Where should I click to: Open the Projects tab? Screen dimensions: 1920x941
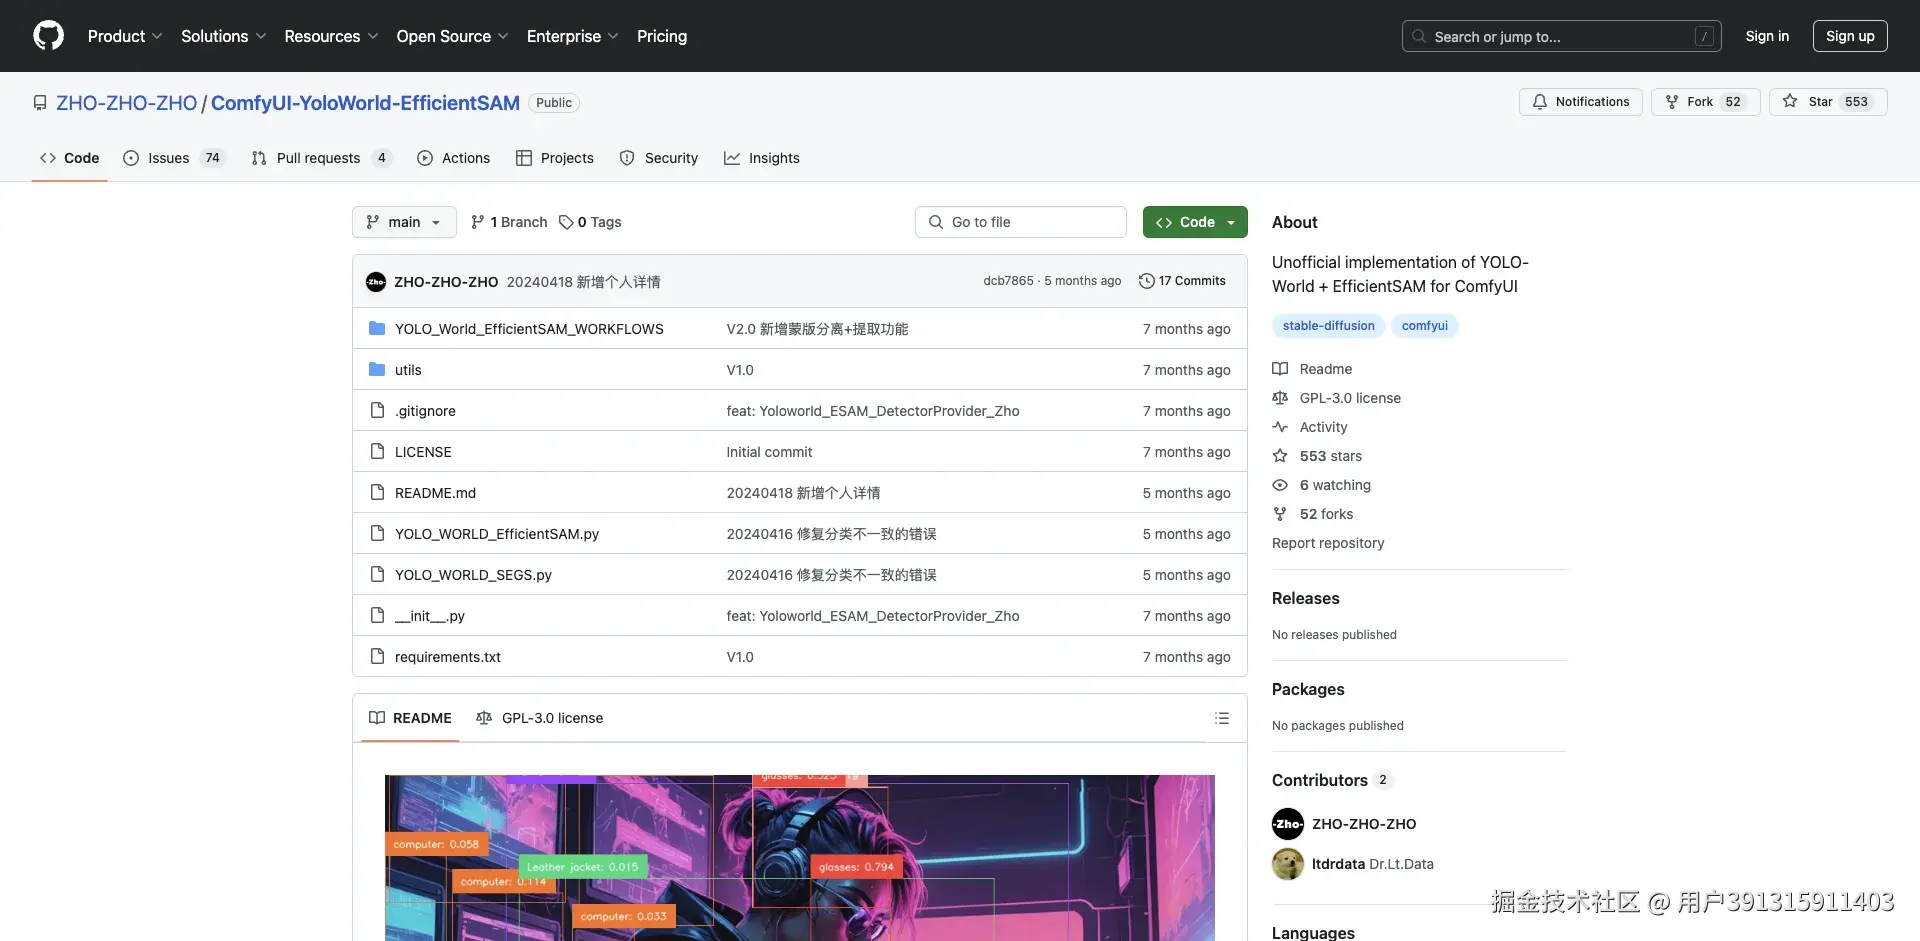pos(555,158)
